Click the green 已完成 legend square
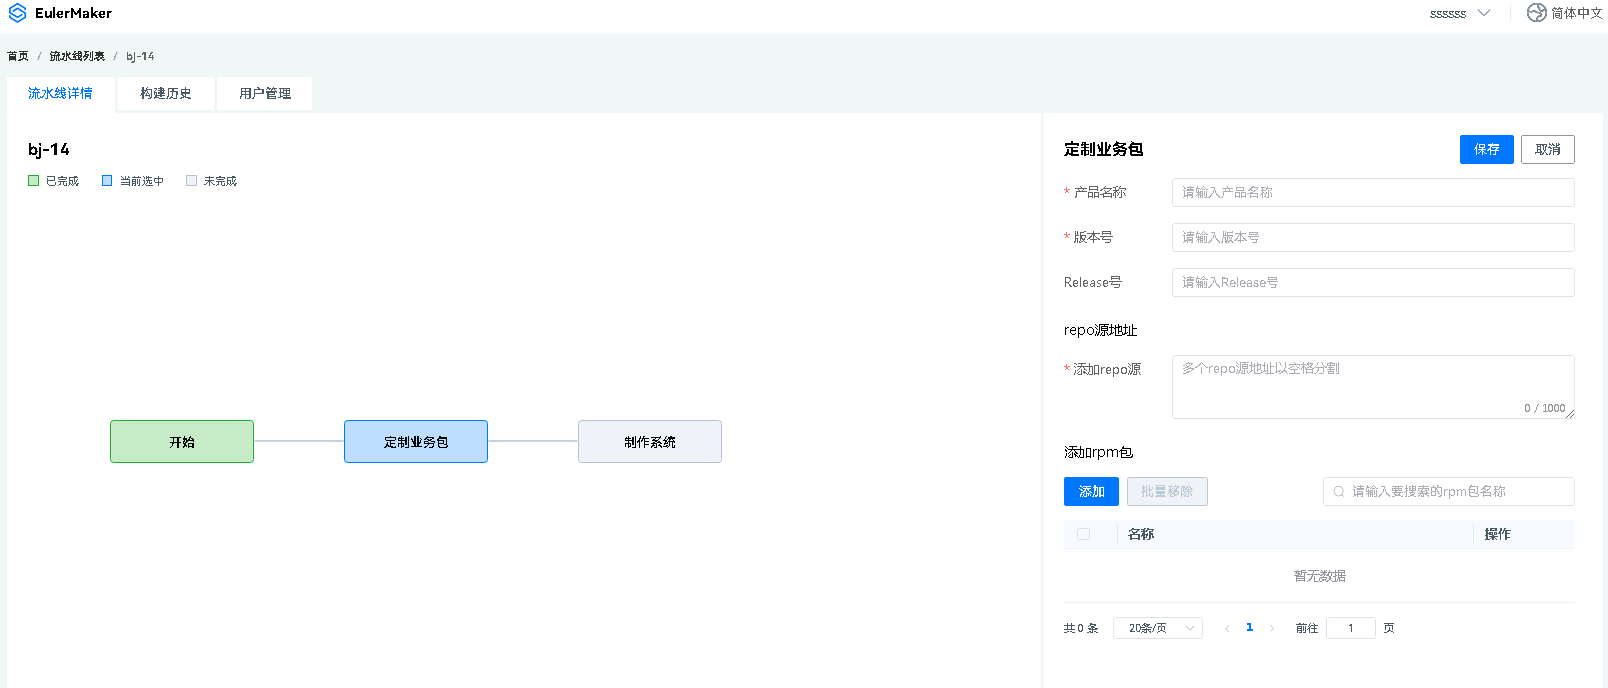This screenshot has width=1608, height=688. [x=34, y=181]
